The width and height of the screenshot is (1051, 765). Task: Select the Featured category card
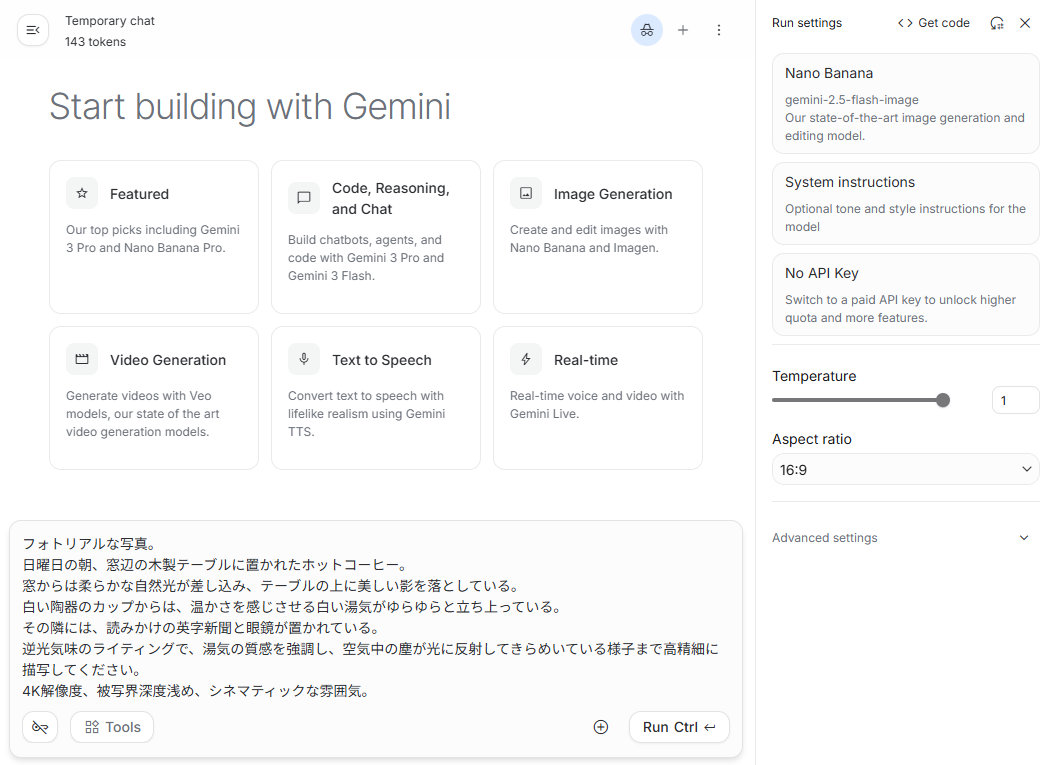[x=154, y=237]
